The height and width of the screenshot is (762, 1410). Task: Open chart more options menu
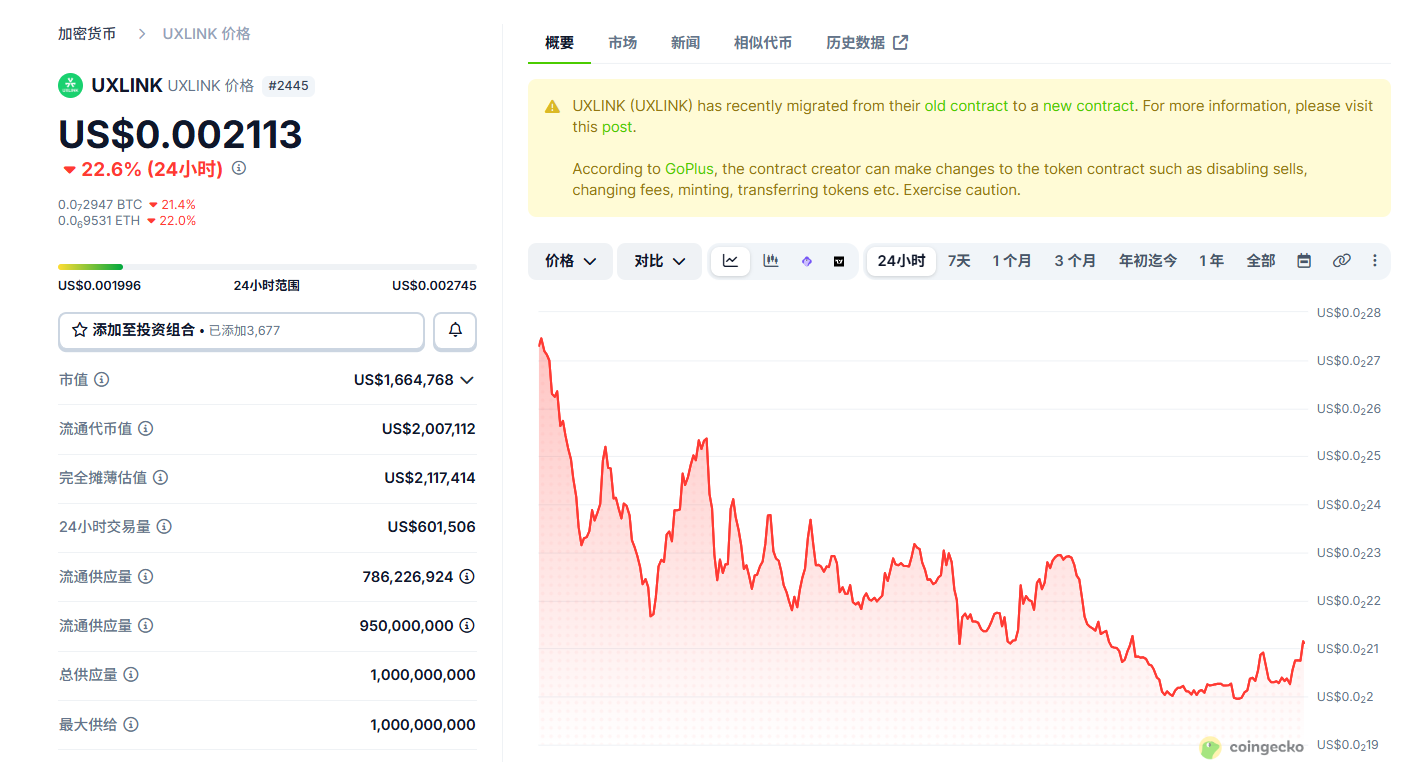(1375, 261)
